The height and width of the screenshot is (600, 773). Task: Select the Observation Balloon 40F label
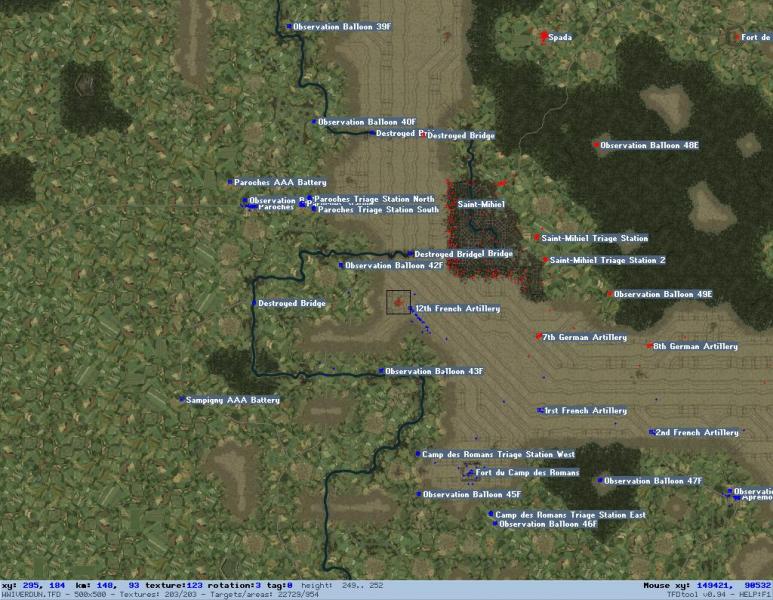[x=367, y=122]
